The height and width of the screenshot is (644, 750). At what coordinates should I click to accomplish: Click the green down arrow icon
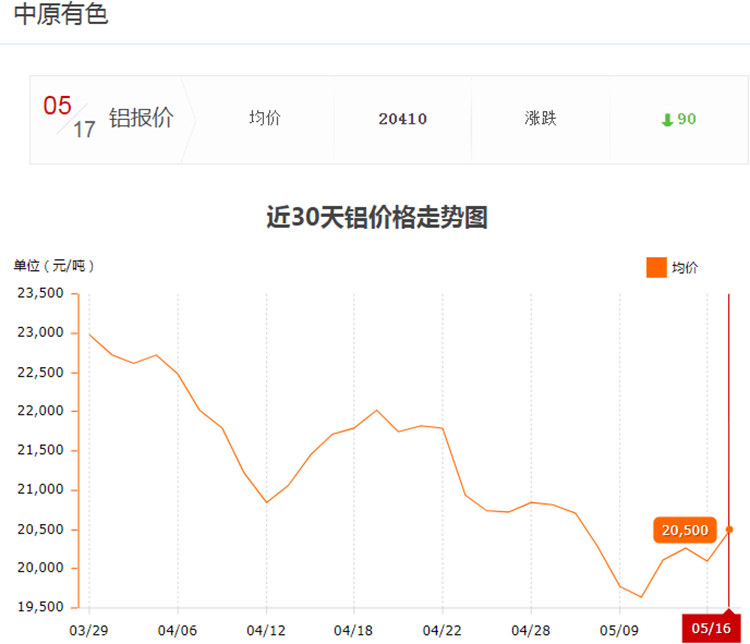tap(667, 120)
